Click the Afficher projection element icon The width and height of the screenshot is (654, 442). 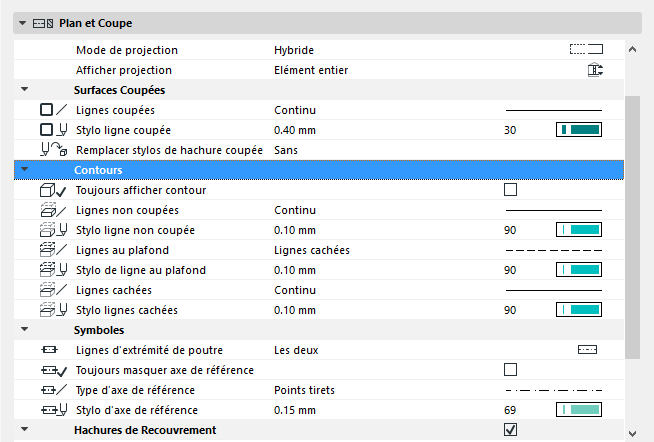point(594,70)
